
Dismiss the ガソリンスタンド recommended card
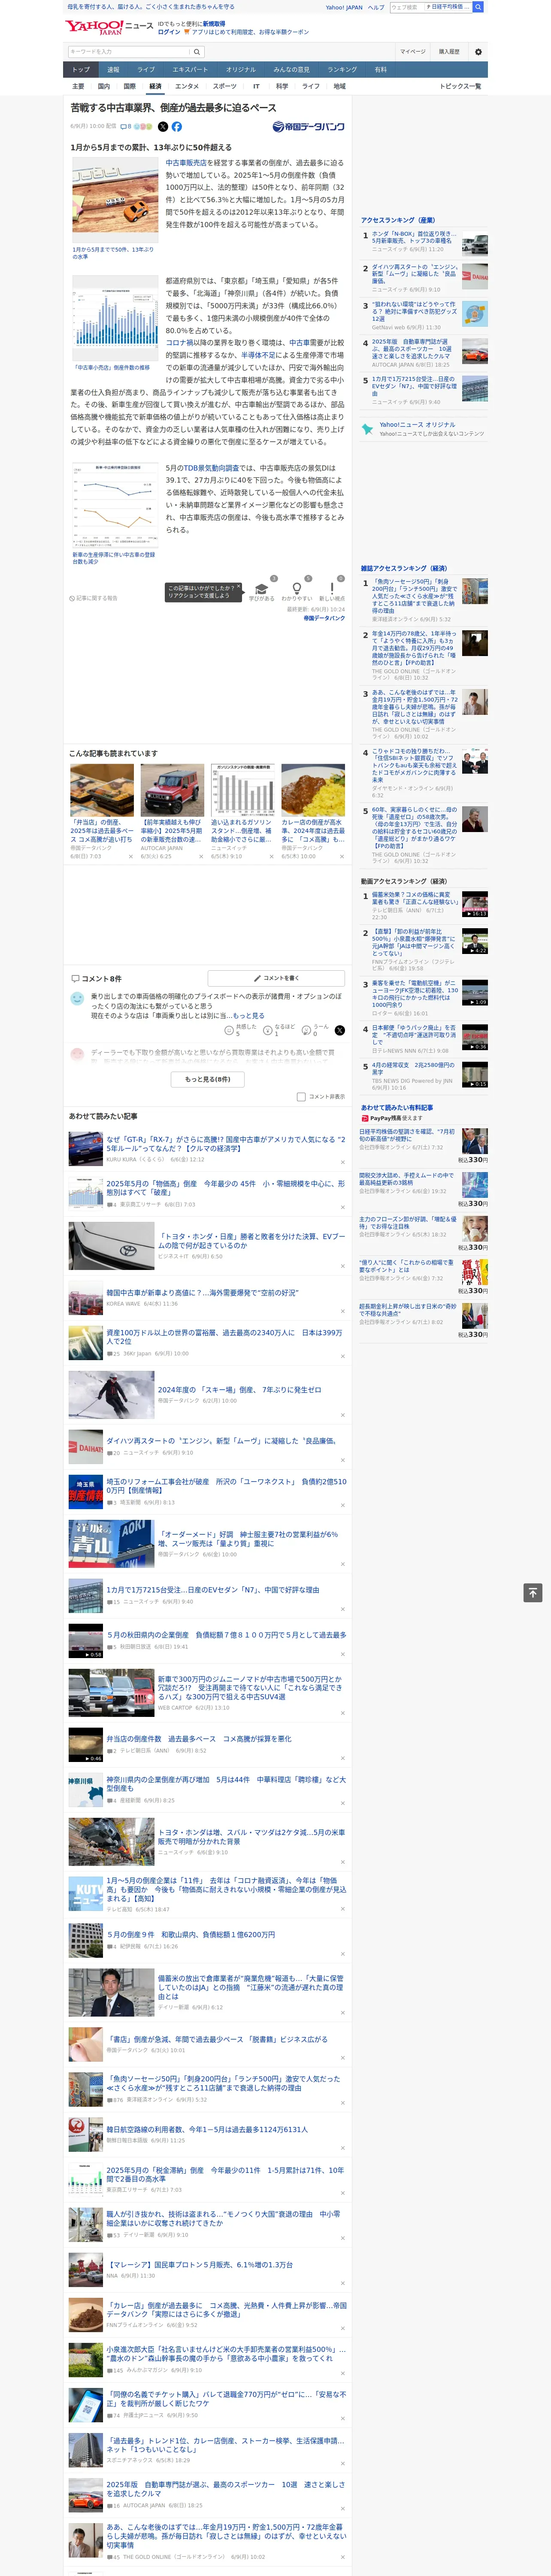[271, 856]
